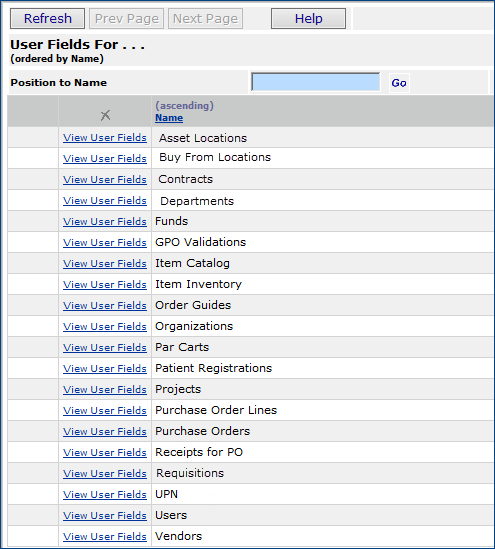
Task: View User Fields for Vendors
Action: tap(105, 537)
